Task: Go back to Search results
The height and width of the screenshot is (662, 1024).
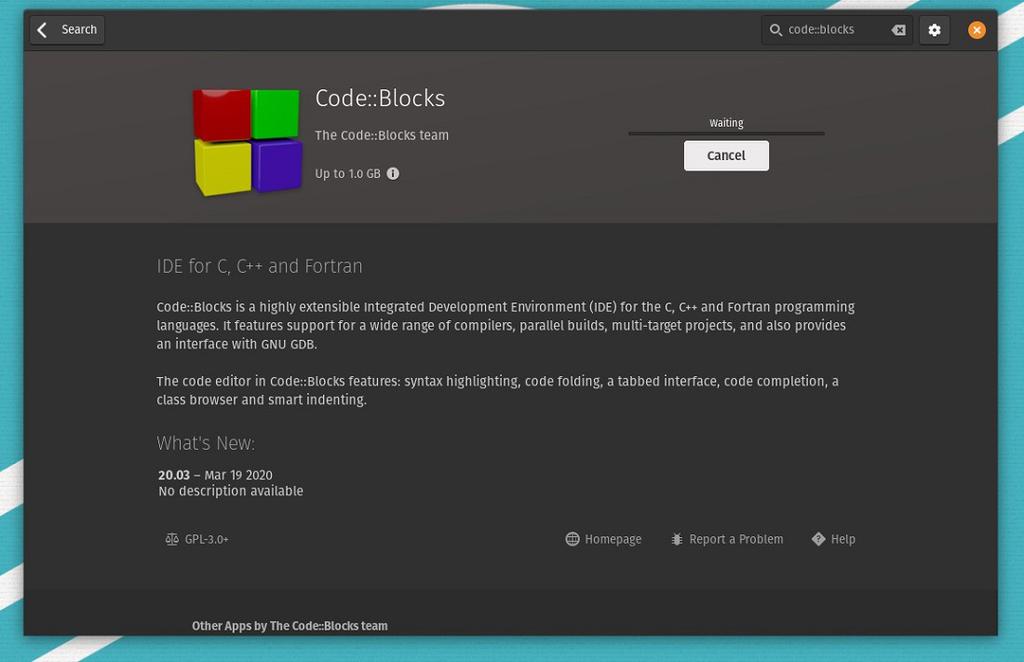Action: [67, 30]
